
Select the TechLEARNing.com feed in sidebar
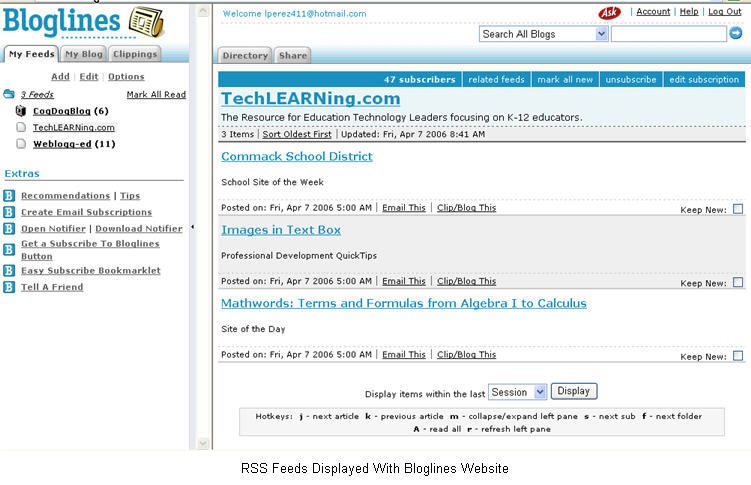tap(73, 127)
